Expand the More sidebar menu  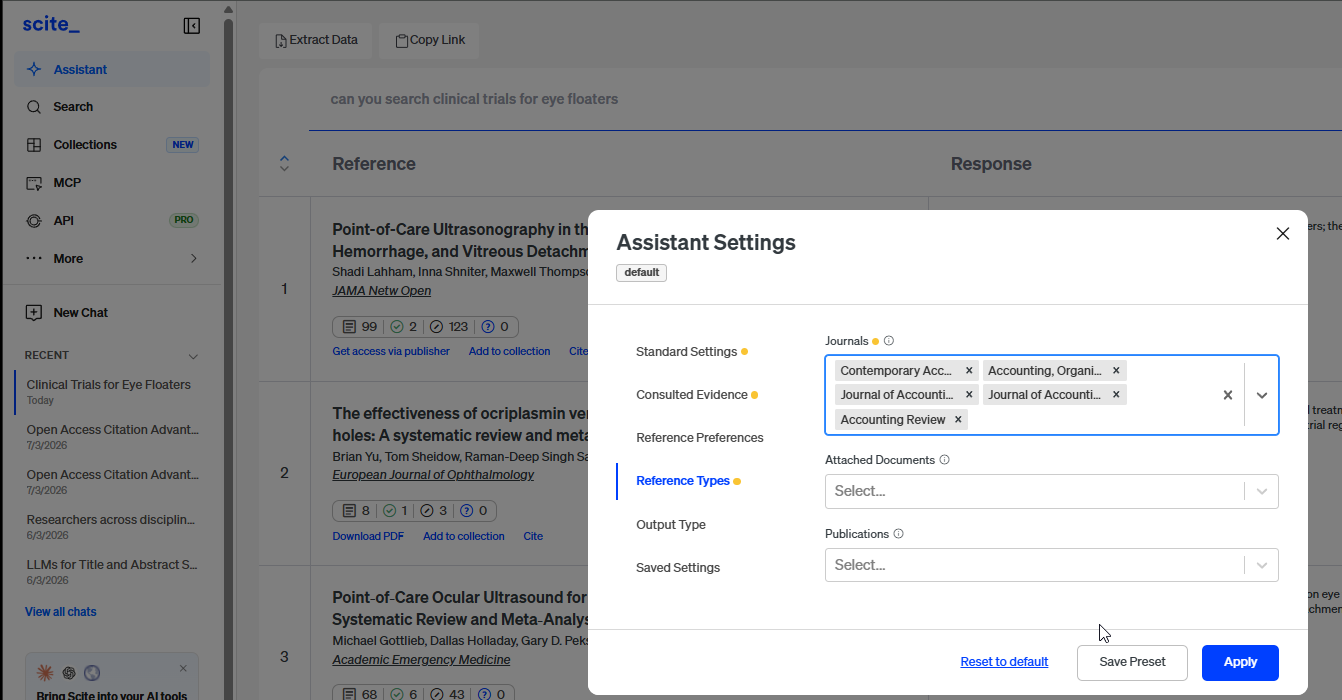[112, 259]
